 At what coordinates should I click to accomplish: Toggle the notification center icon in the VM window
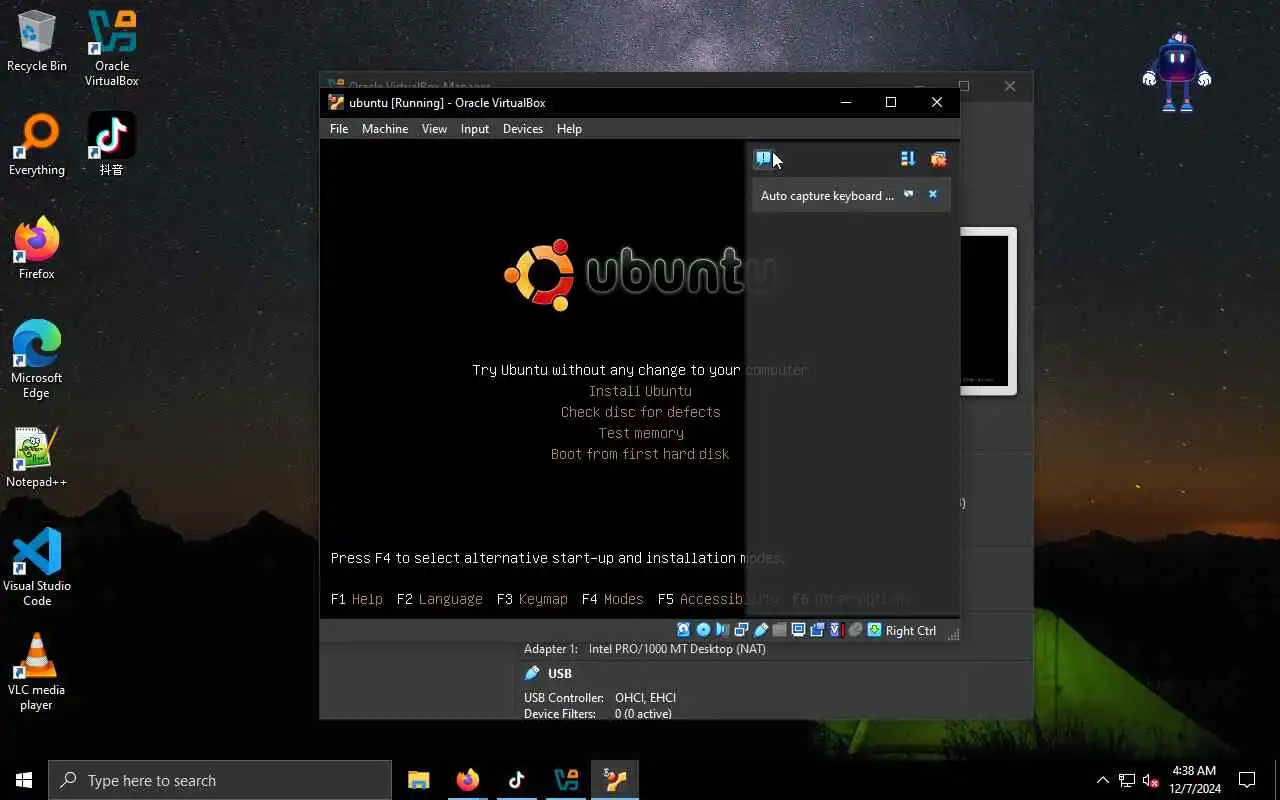click(764, 158)
